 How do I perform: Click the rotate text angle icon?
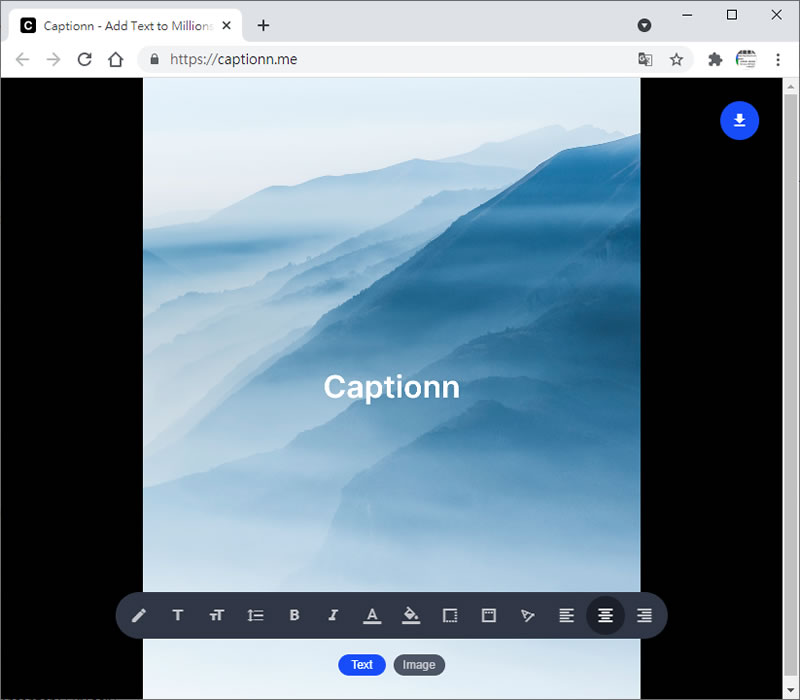tap(528, 615)
